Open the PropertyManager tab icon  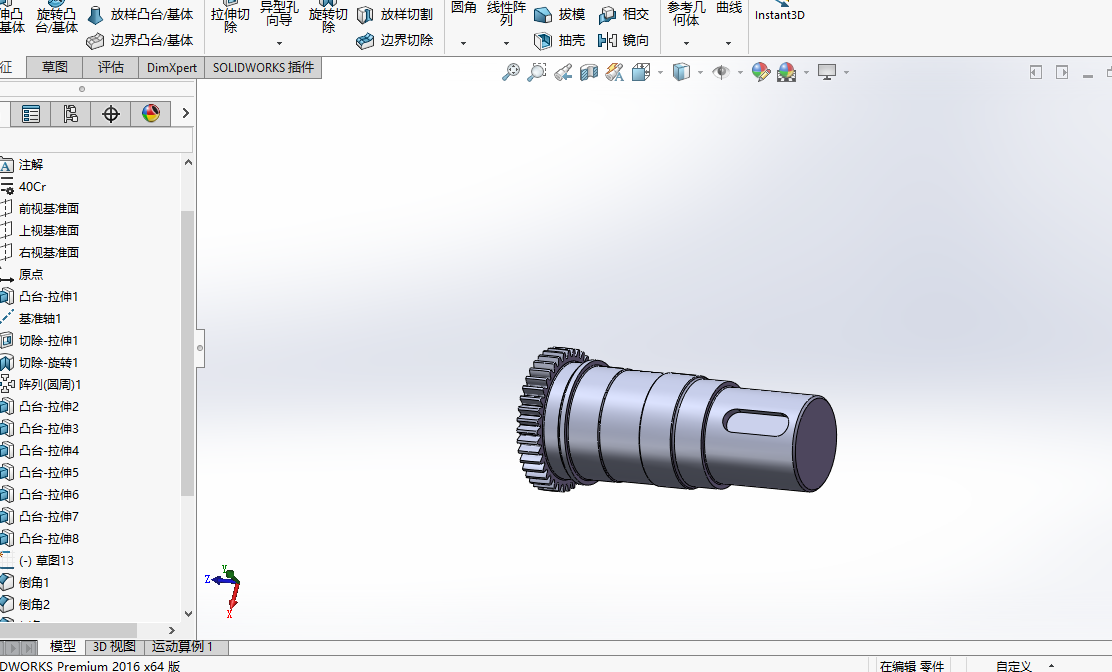coord(30,113)
